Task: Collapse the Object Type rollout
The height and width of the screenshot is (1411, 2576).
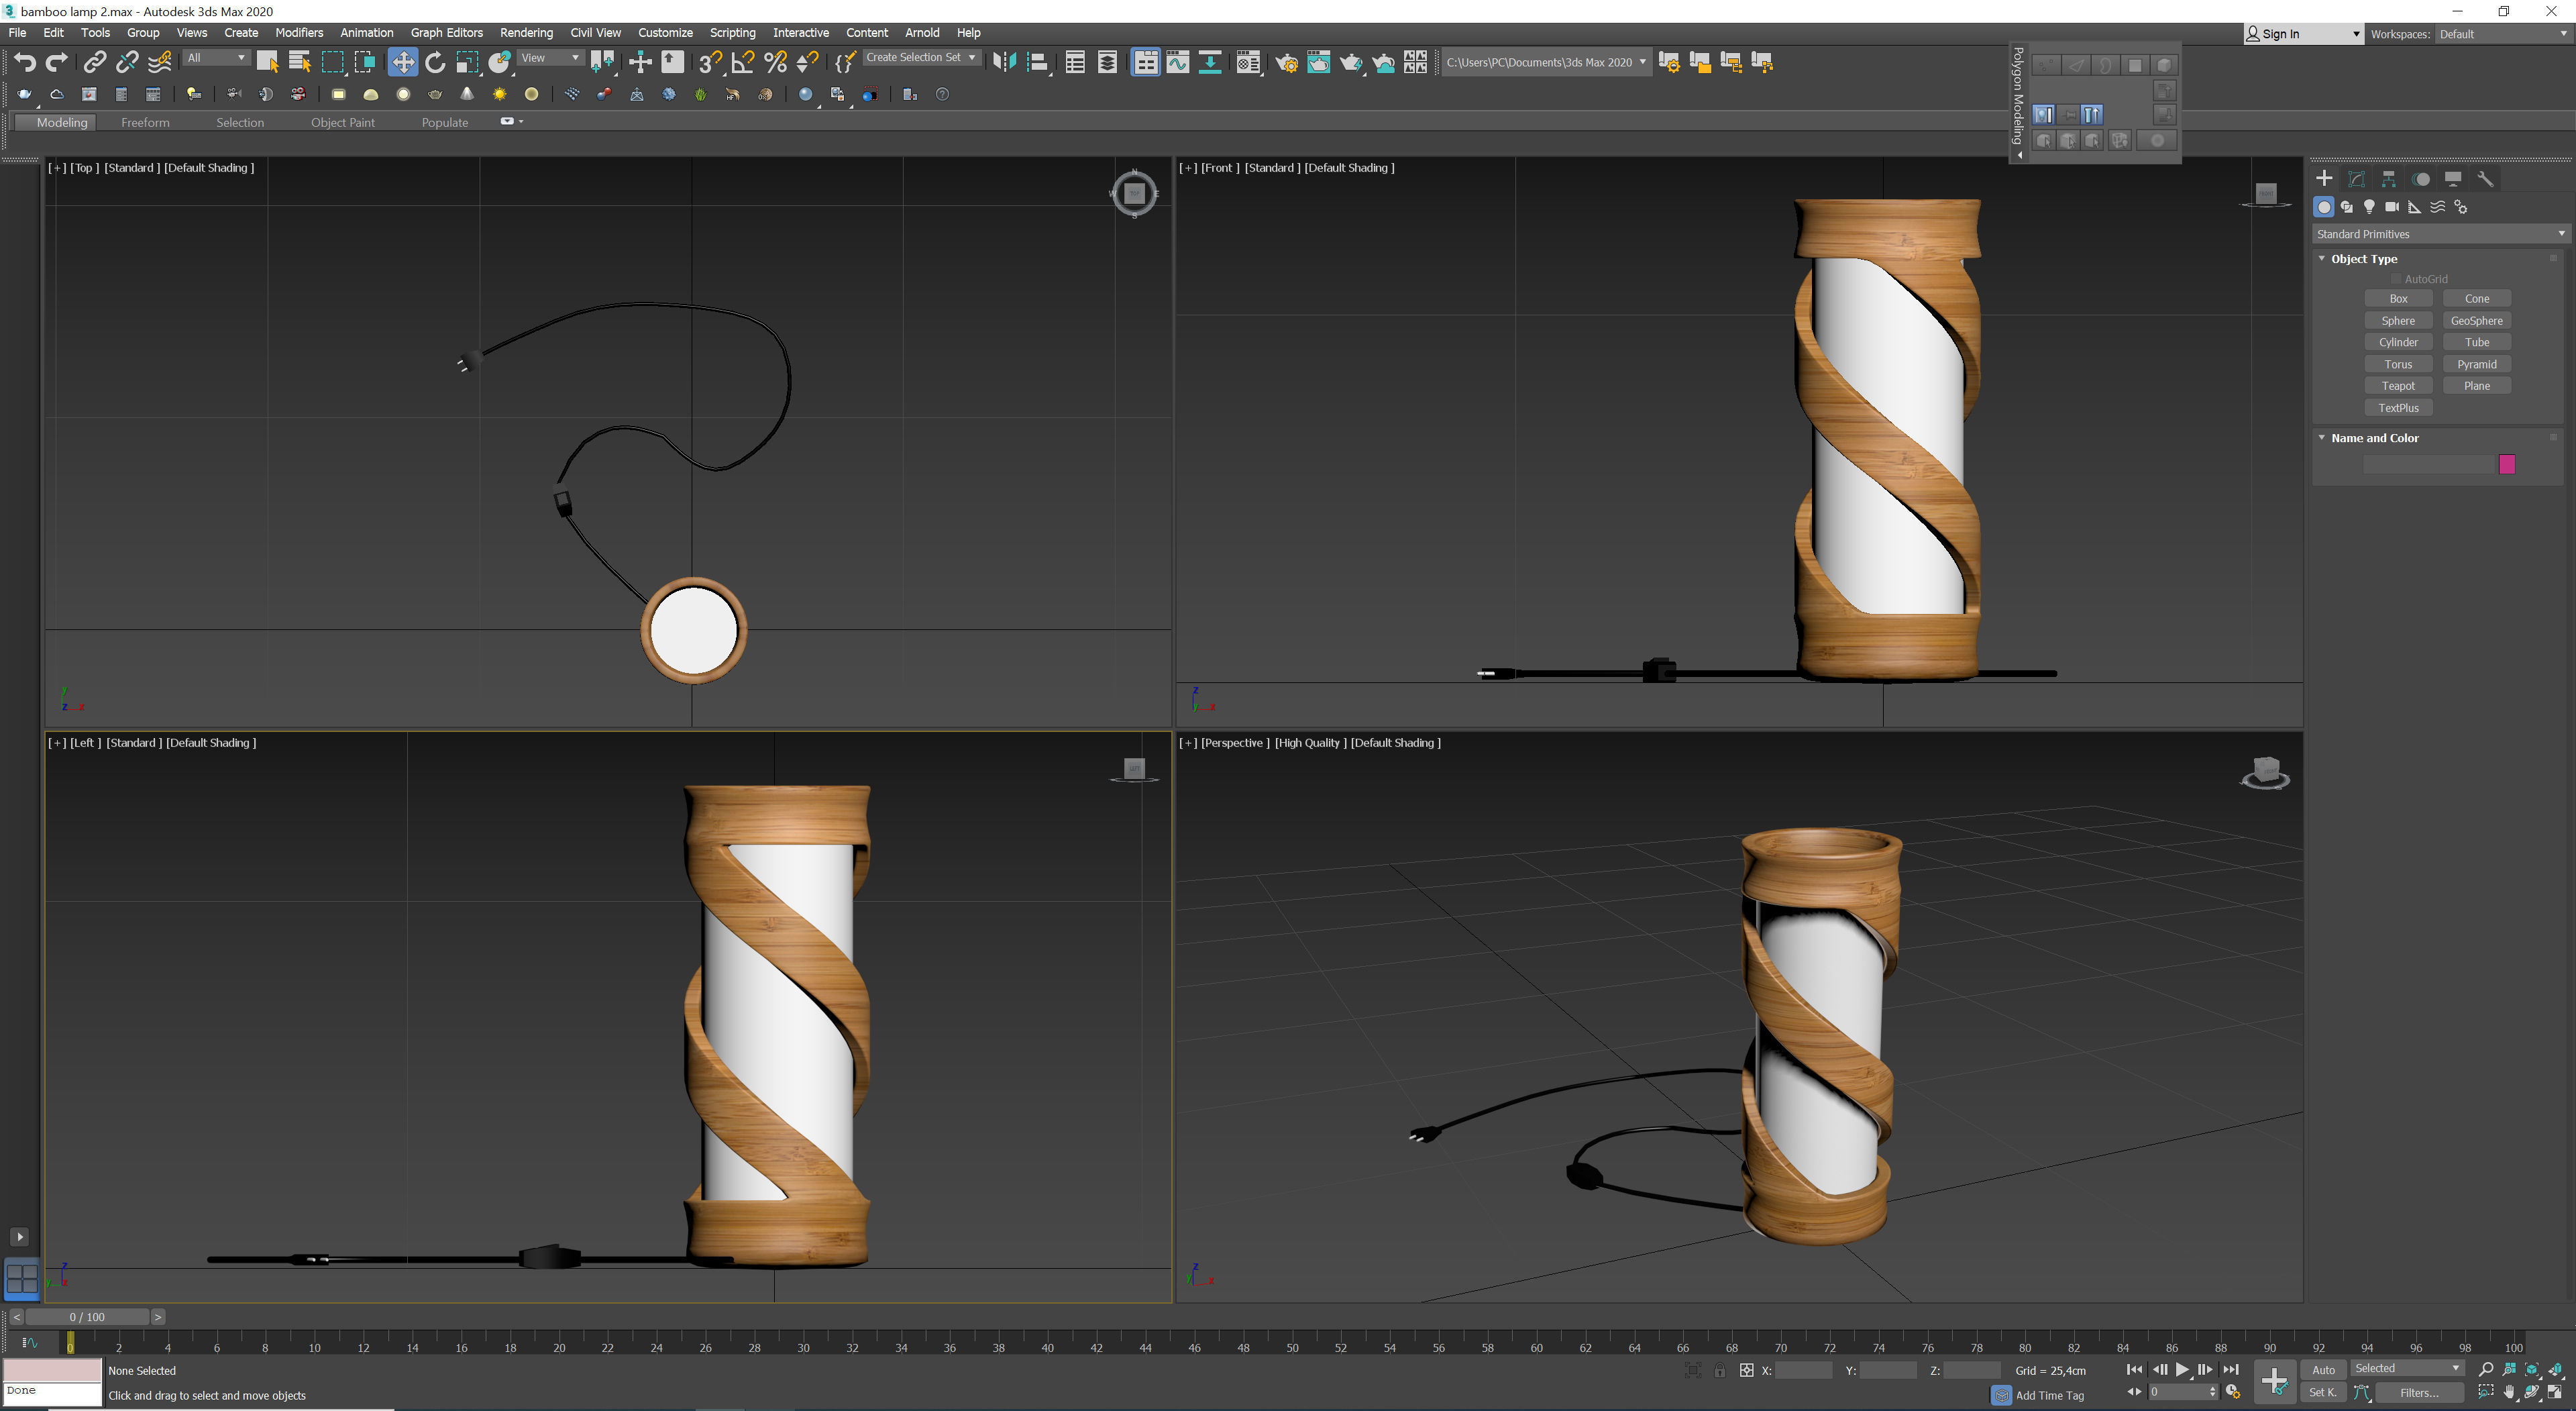Action: [2323, 259]
